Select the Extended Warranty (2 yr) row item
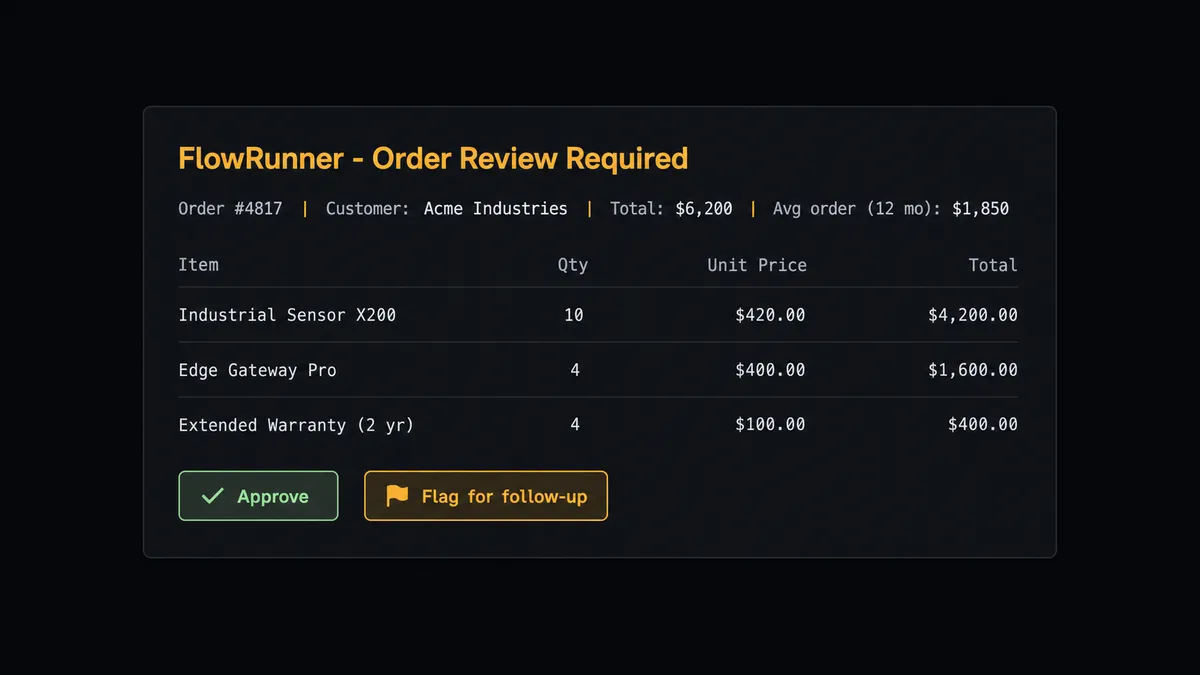 (x=296, y=425)
